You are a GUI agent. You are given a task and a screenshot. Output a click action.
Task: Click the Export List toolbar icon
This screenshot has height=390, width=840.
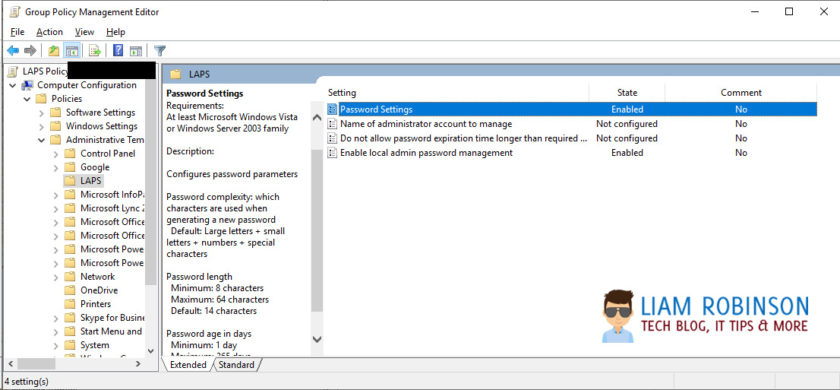click(95, 51)
